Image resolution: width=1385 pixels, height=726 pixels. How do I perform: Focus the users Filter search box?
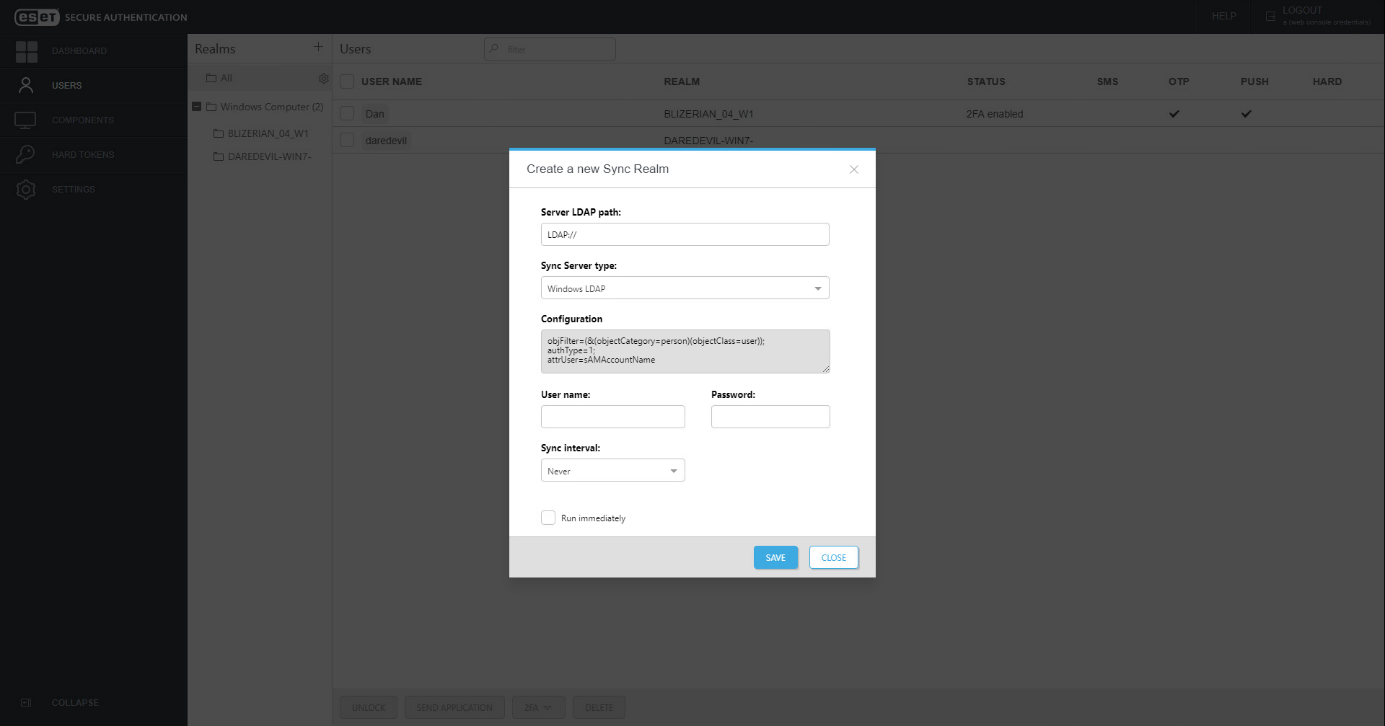[x=550, y=48]
